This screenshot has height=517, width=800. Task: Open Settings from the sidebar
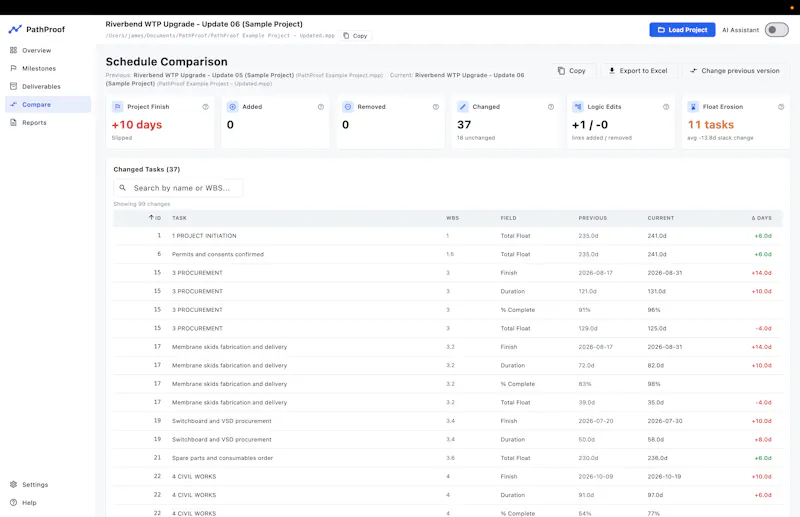[x=35, y=484]
